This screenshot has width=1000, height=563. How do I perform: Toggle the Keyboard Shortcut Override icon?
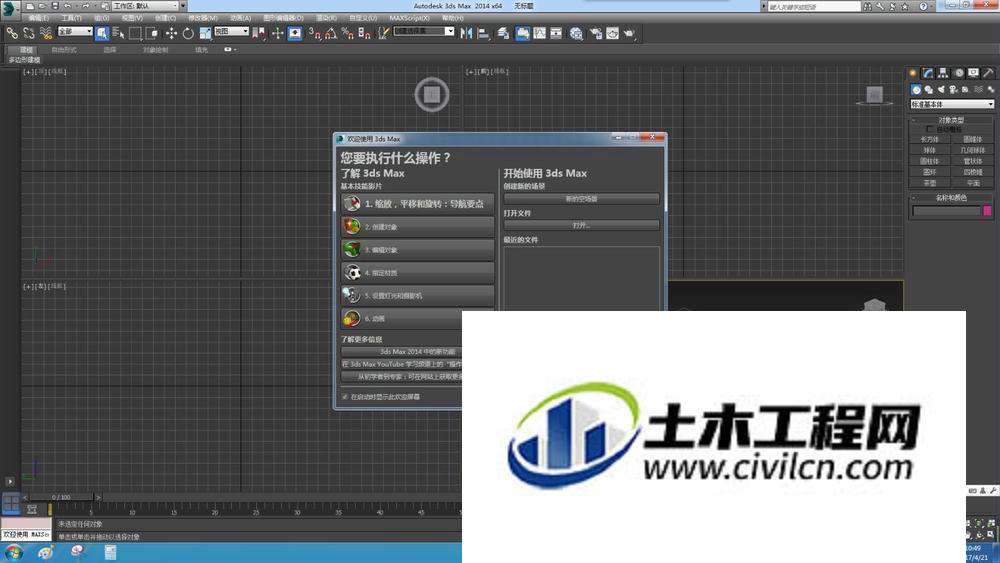click(x=295, y=33)
